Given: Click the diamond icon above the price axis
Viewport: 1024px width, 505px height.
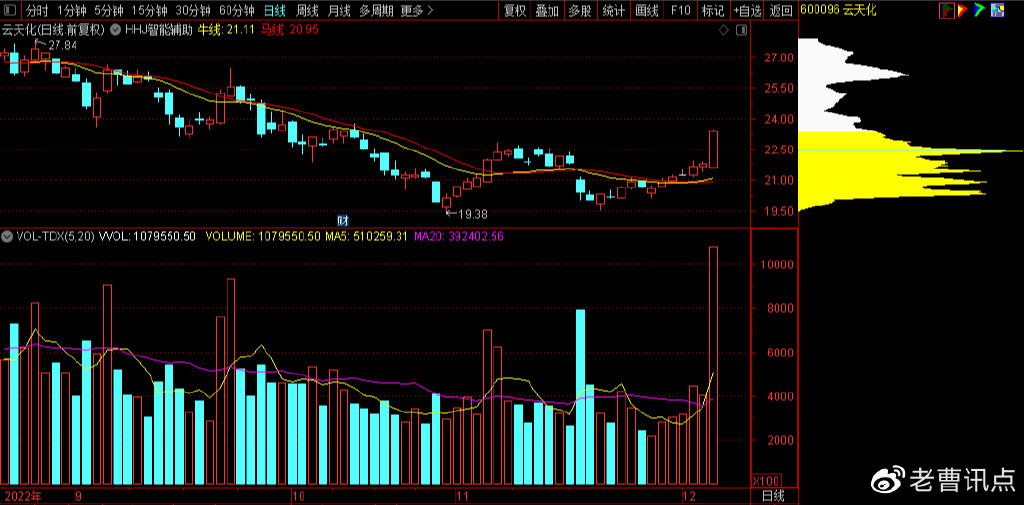Looking at the screenshot, I should click(724, 31).
